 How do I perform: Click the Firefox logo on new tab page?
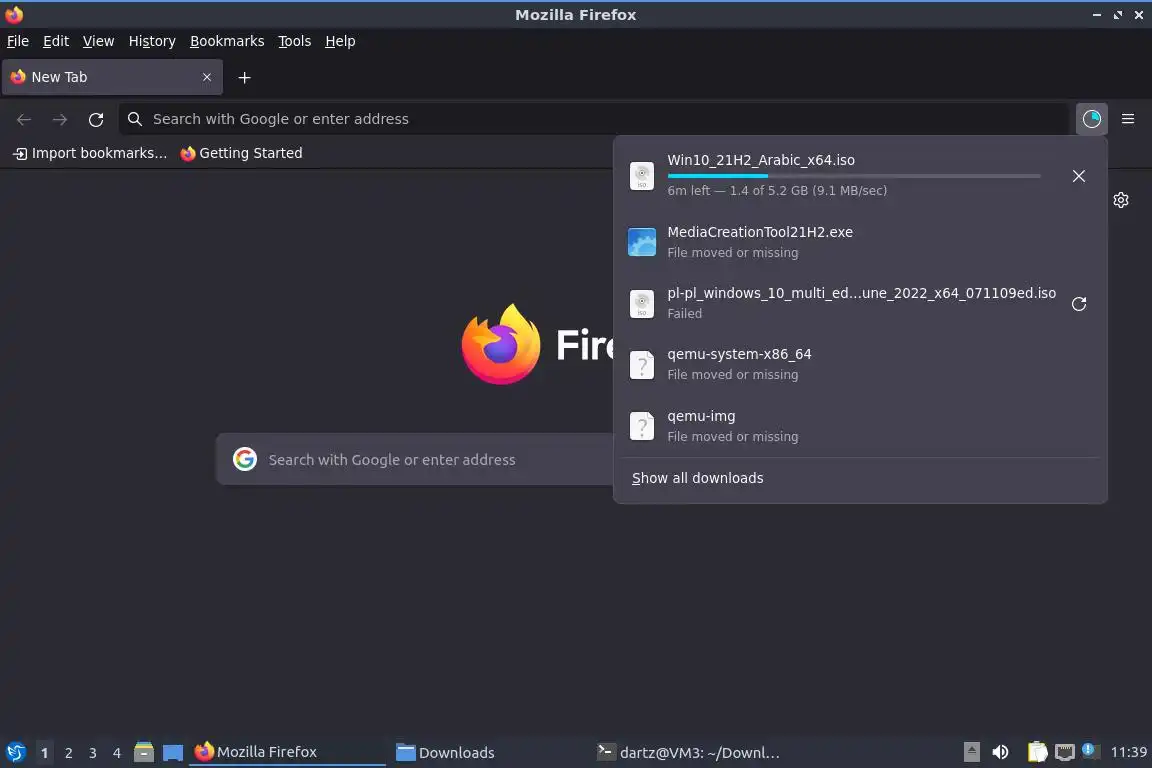coord(501,344)
